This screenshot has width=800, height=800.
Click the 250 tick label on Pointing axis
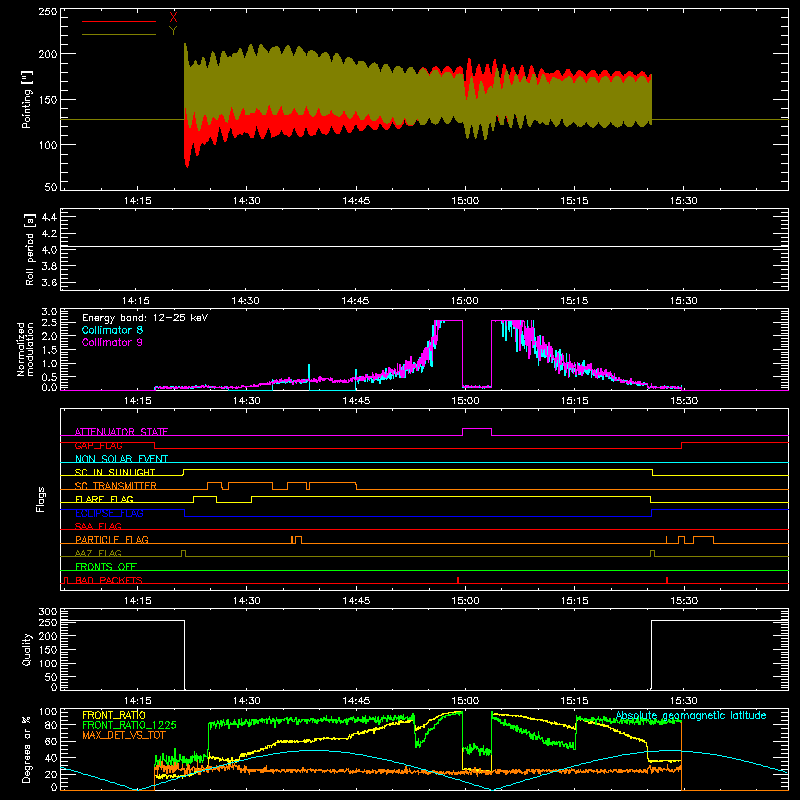tap(47, 11)
